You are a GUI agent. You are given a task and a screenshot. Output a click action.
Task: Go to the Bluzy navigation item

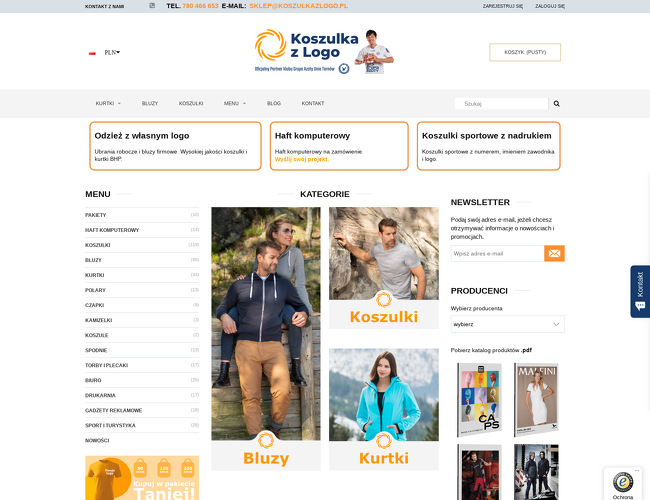tap(150, 104)
